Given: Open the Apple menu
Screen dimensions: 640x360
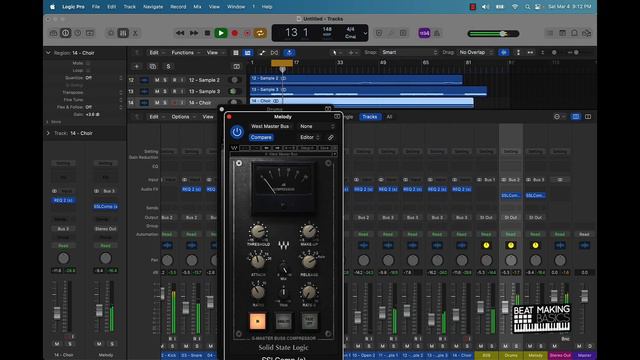Looking at the screenshot, I should click(52, 7).
